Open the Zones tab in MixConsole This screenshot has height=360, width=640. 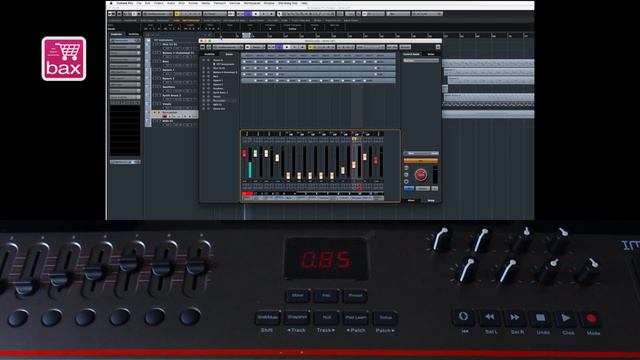pyautogui.click(x=229, y=54)
